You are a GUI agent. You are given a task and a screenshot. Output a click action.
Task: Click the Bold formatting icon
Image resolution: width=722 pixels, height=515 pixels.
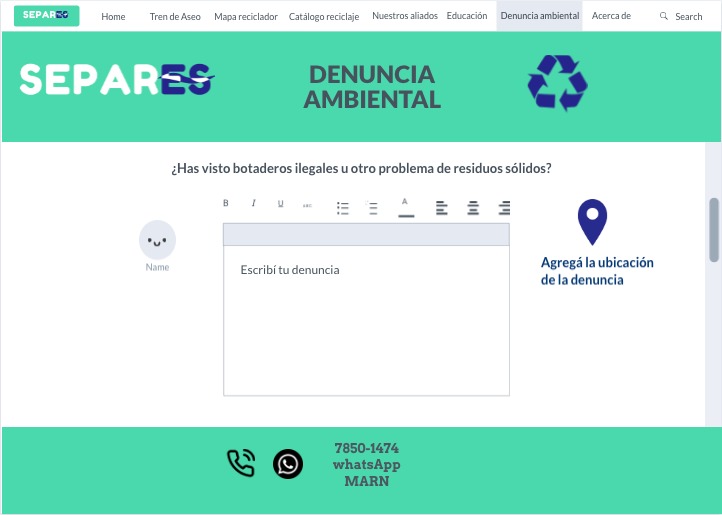[226, 203]
